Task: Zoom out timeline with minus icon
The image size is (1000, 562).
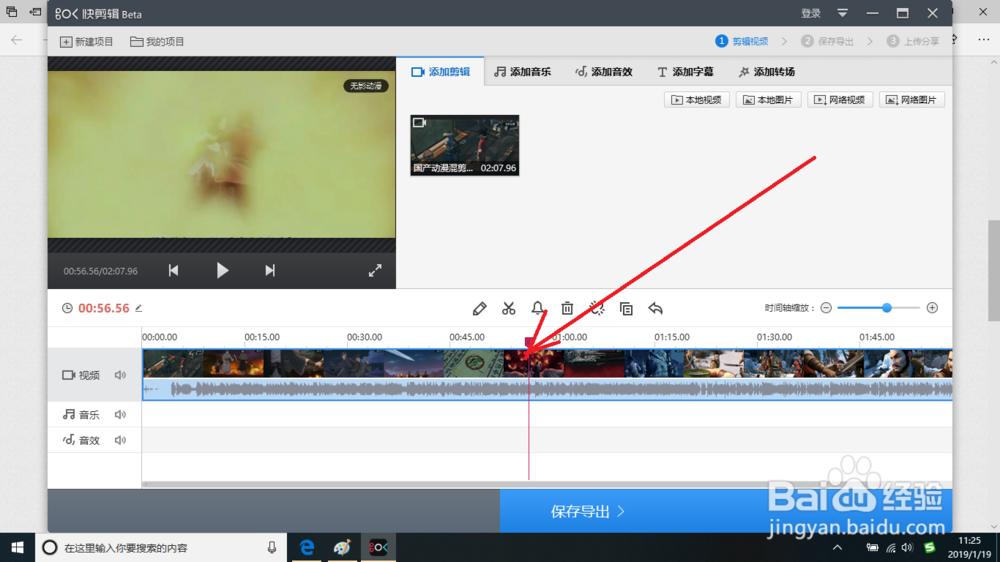Action: click(826, 308)
